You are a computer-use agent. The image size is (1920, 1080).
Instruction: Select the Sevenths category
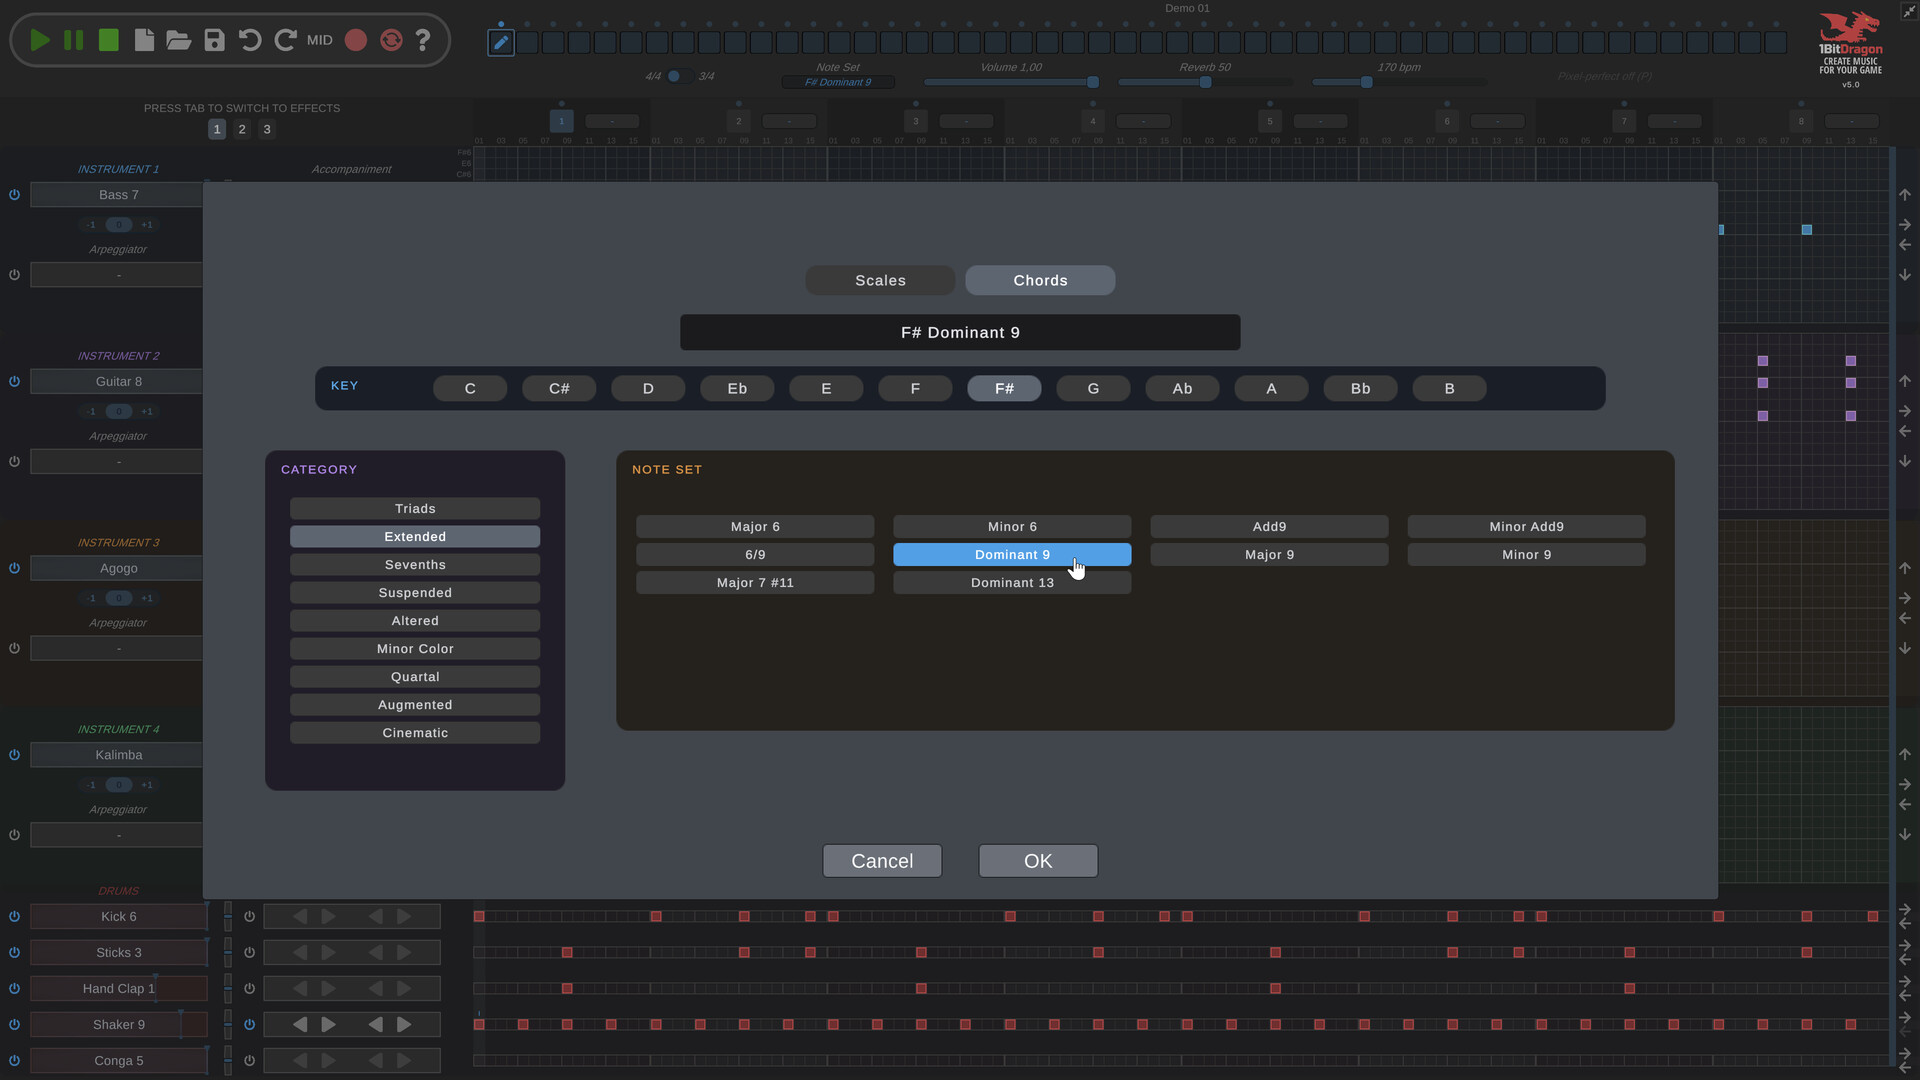415,565
